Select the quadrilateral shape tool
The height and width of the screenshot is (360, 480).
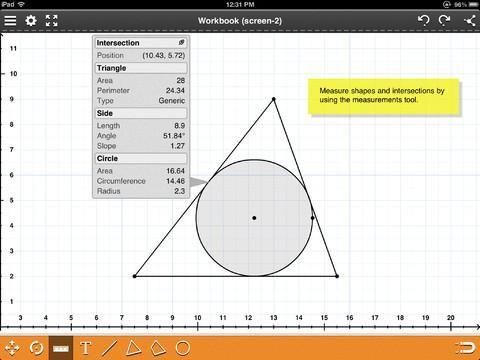click(158, 348)
